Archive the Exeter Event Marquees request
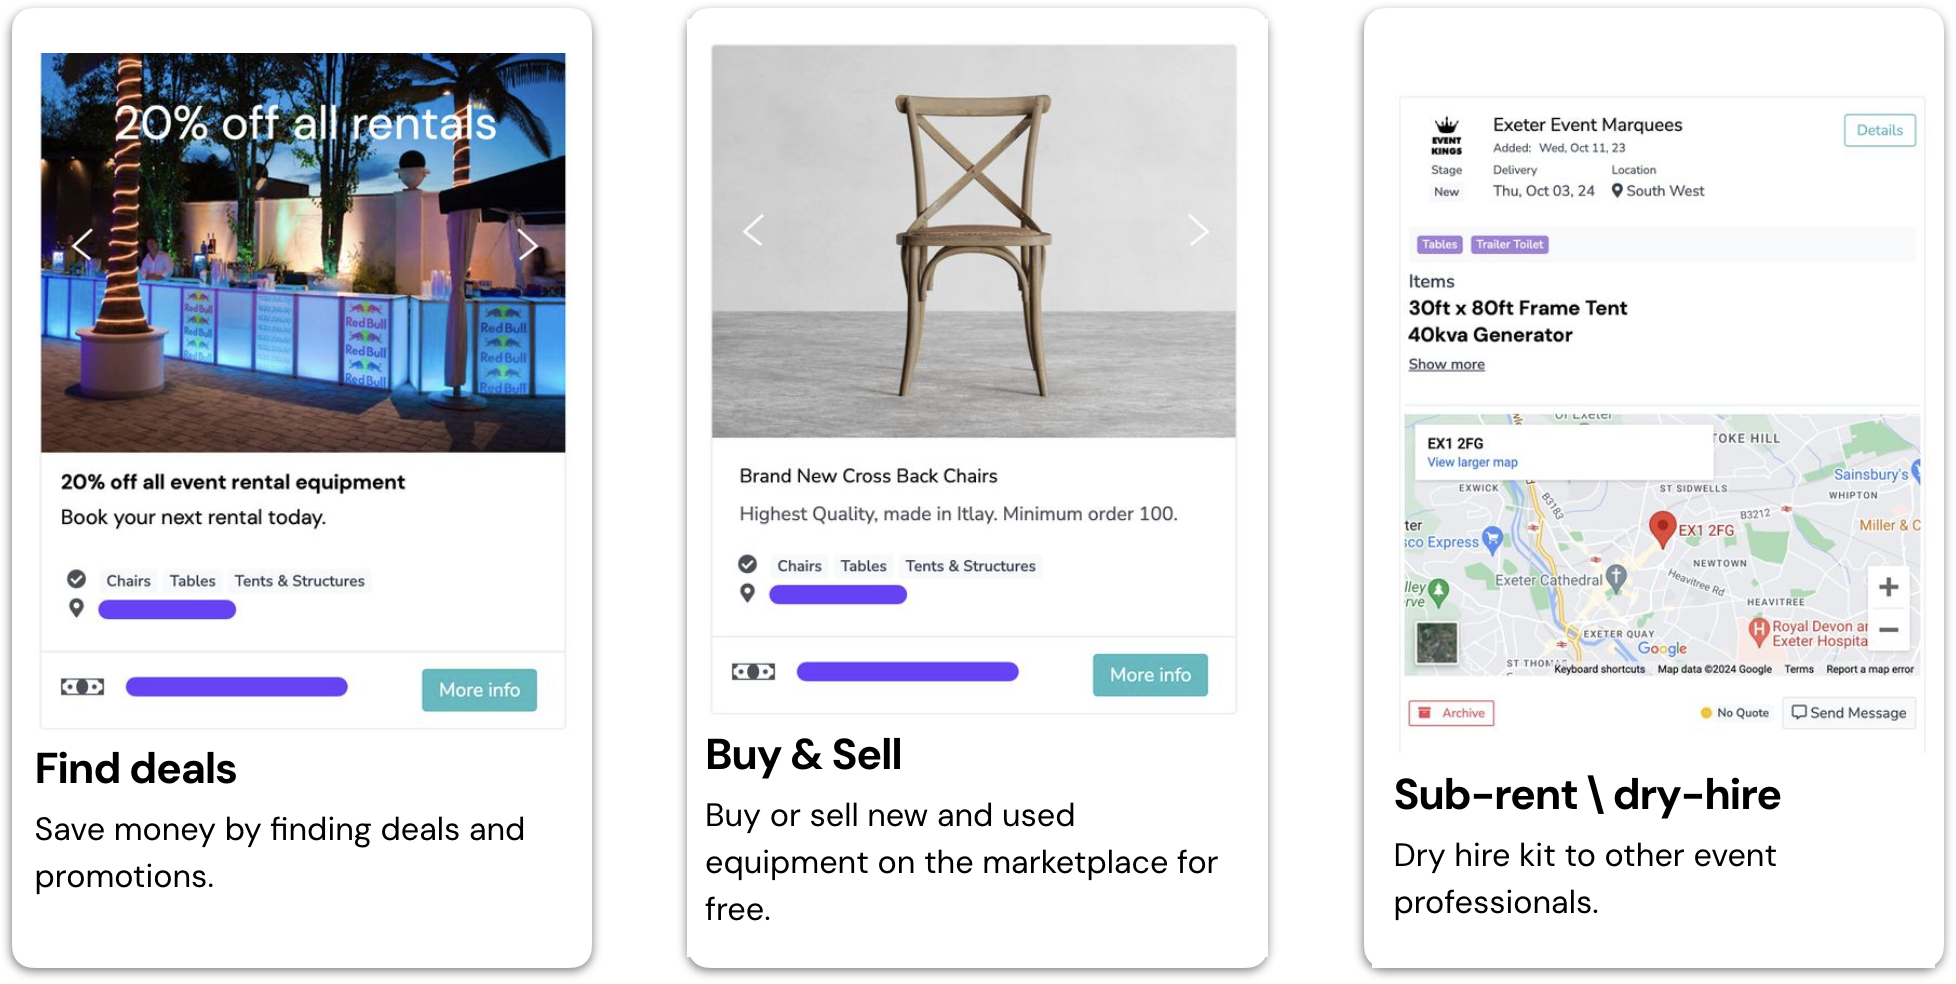The width and height of the screenshot is (1956, 984). click(x=1451, y=713)
